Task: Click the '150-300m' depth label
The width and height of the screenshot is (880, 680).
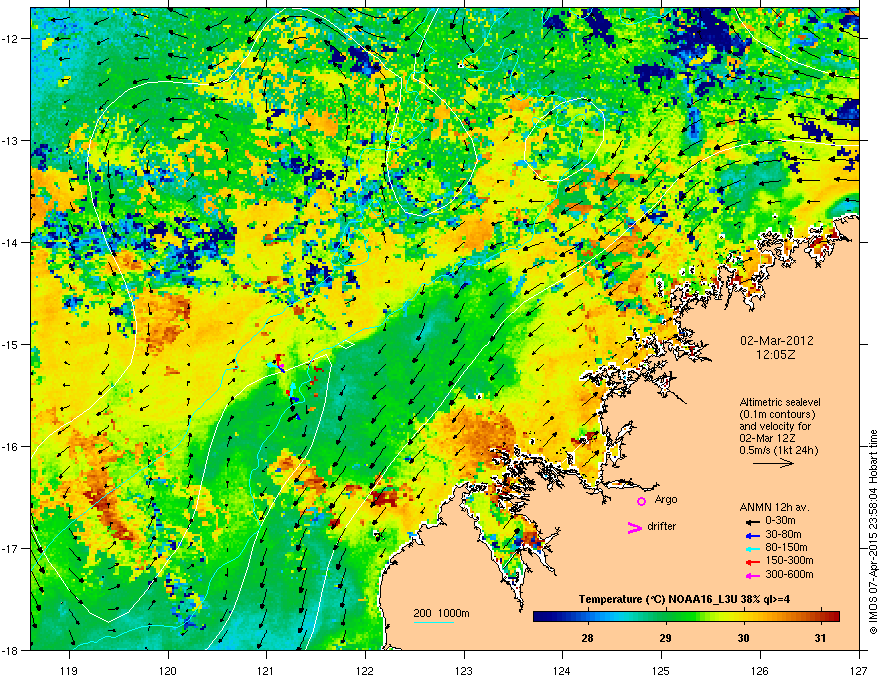Action: (x=789, y=560)
